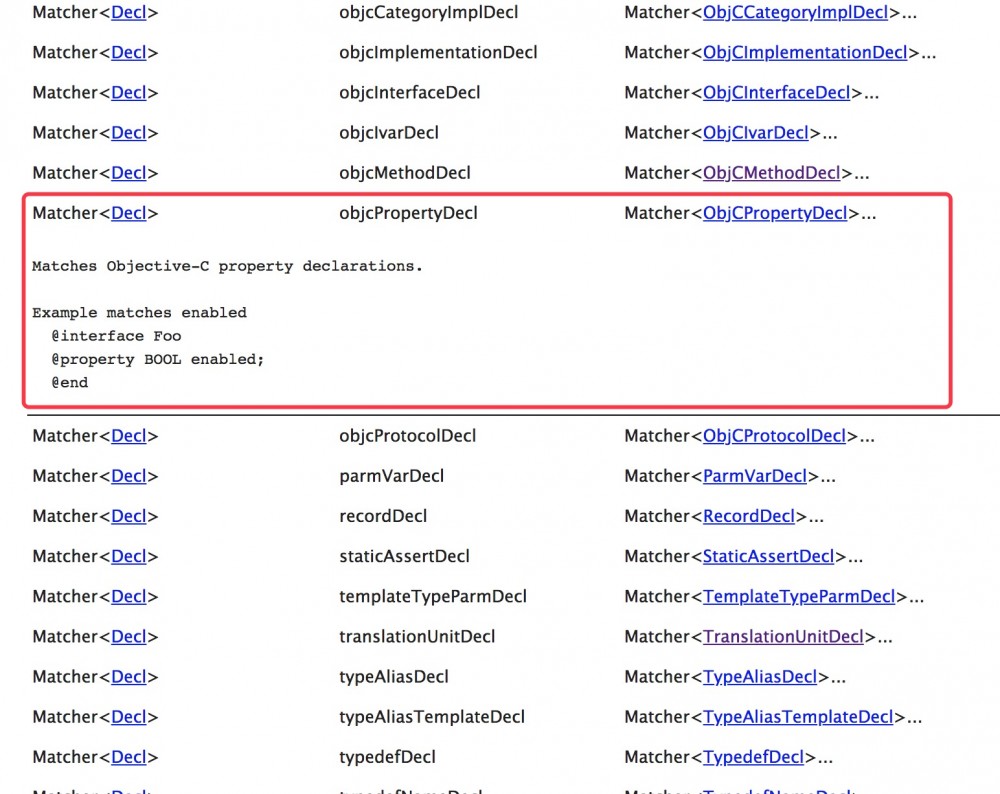Click Decl link in objcCategoryImplDecl row
Screen dimensions: 1000x794
click(x=129, y=13)
